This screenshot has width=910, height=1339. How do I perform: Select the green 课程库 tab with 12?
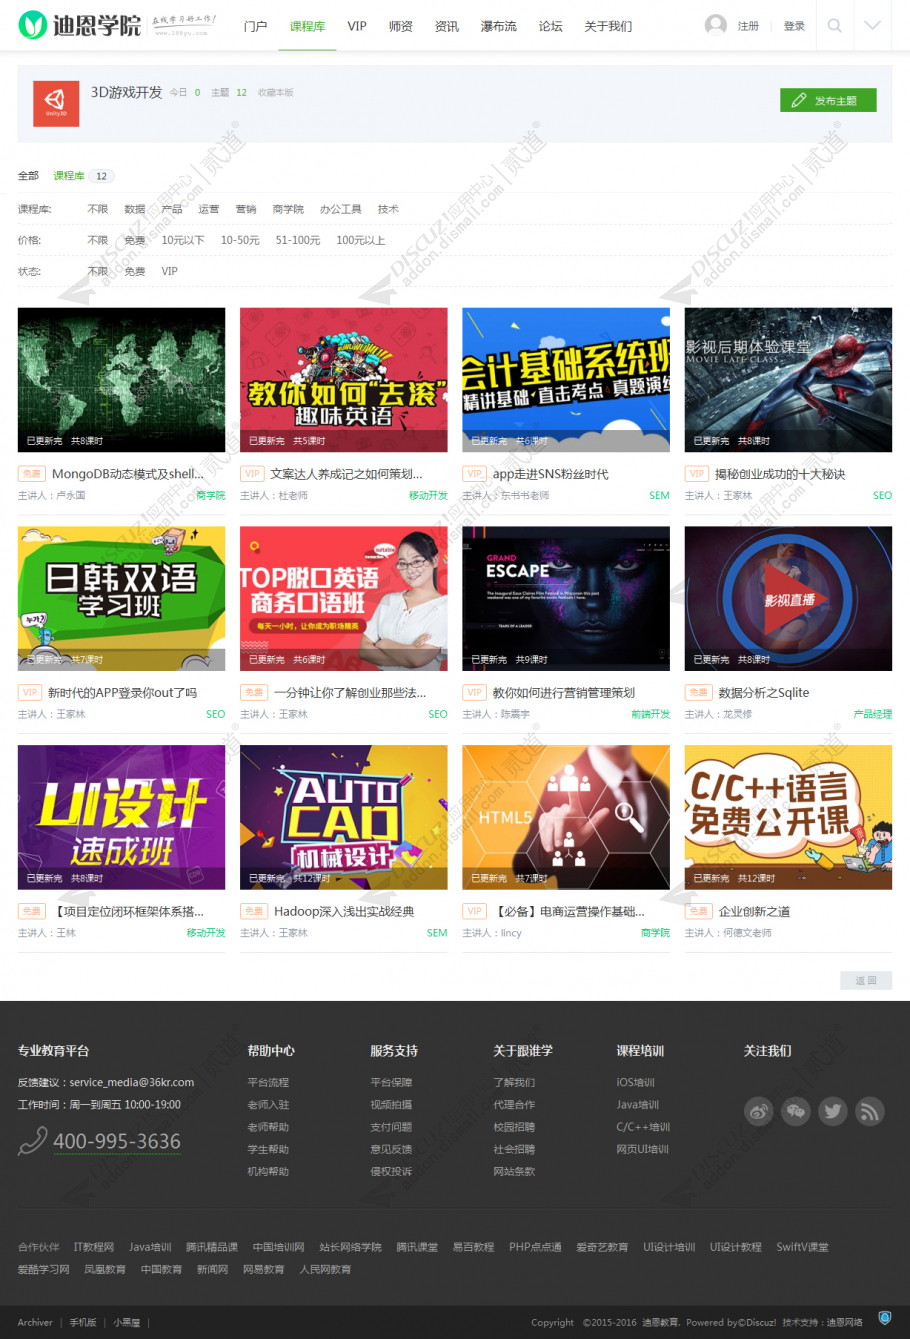click(x=83, y=176)
